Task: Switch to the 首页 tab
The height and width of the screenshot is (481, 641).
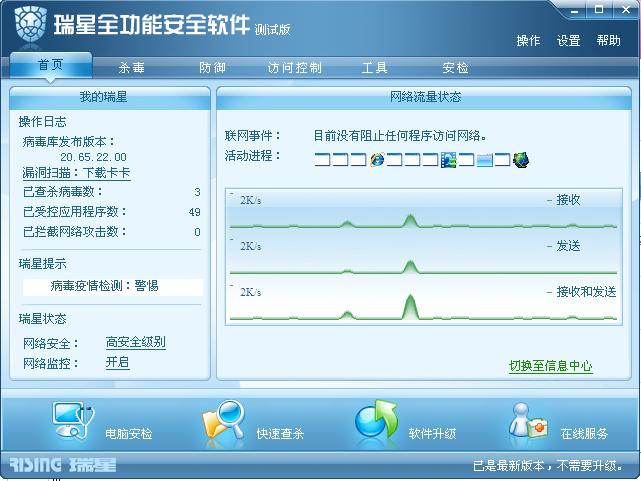Action: tap(51, 65)
